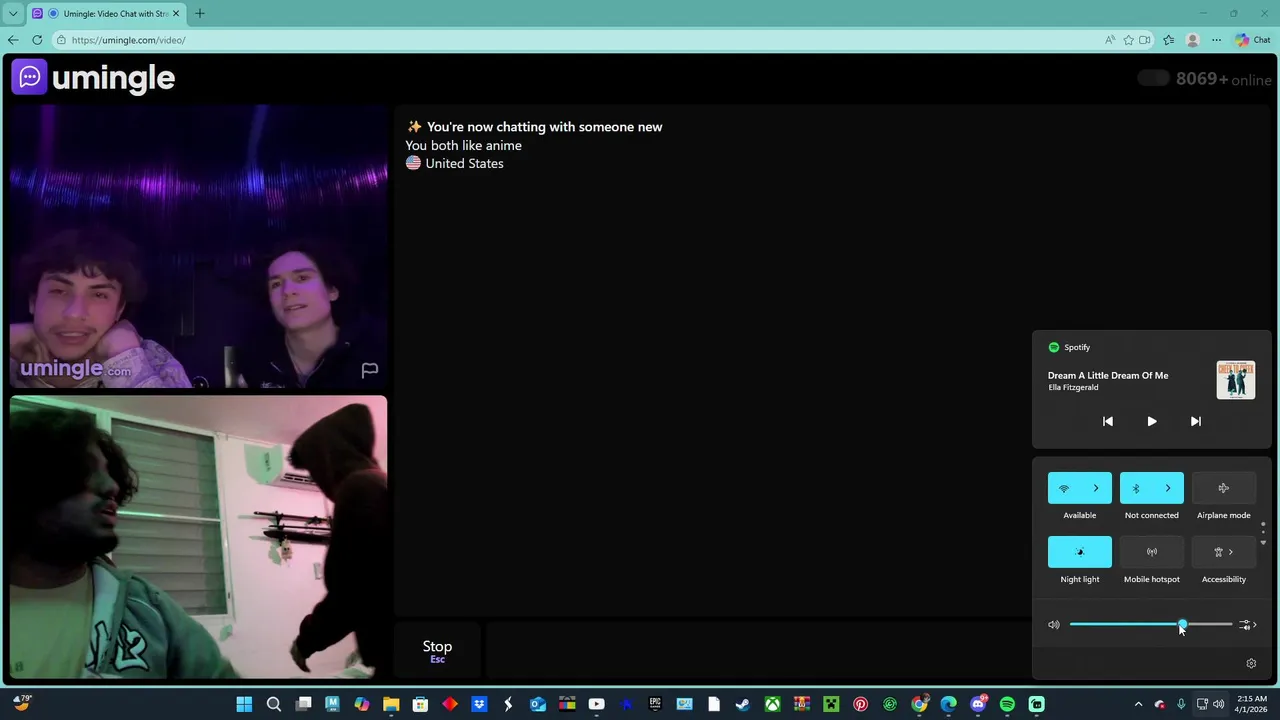Skip to next track in media panel
This screenshot has height=720, width=1280.
pos(1196,421)
